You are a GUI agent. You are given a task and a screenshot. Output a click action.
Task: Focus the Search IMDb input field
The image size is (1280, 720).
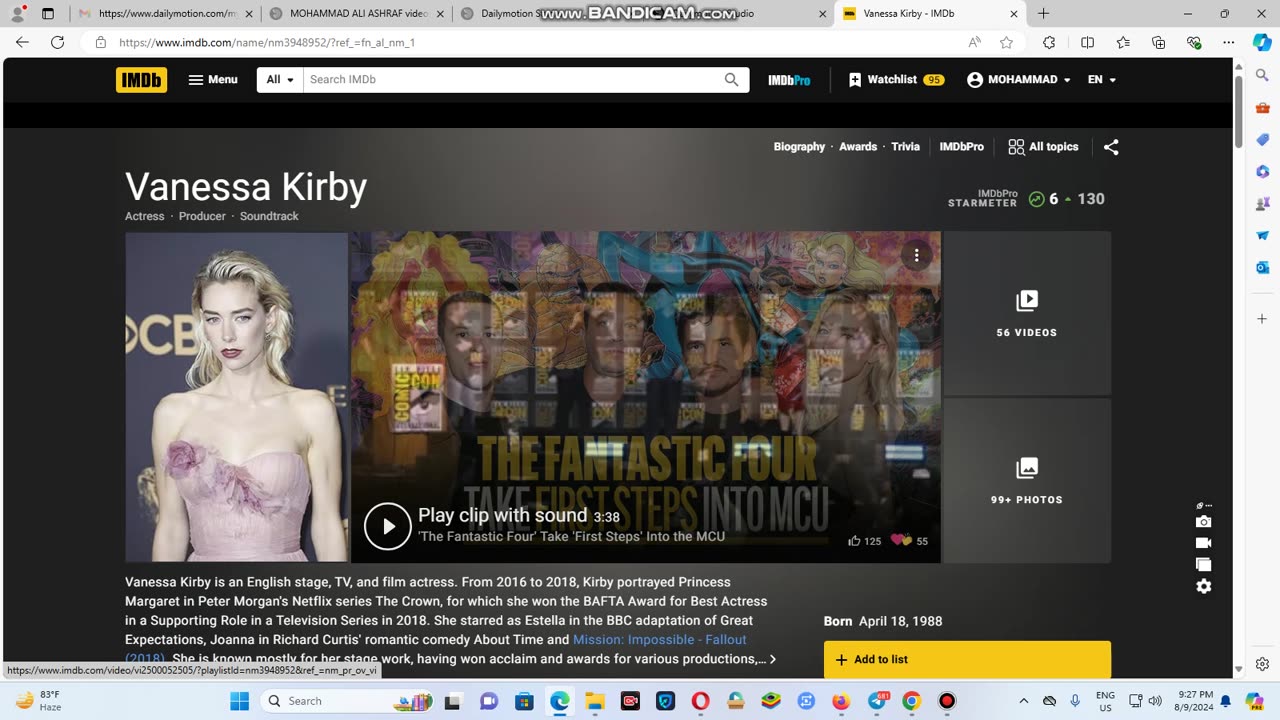point(512,80)
